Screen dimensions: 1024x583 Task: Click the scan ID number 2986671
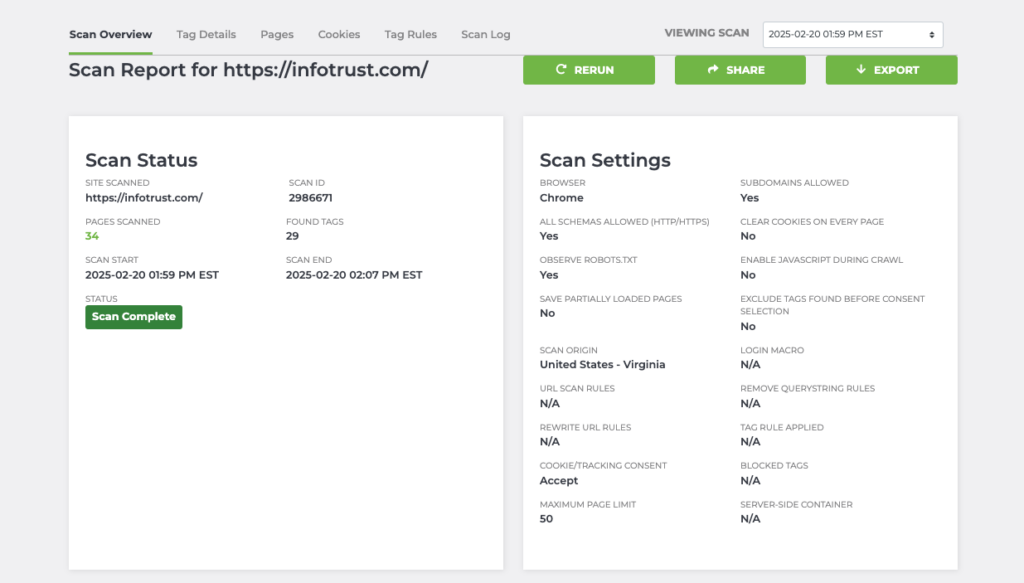click(x=310, y=198)
